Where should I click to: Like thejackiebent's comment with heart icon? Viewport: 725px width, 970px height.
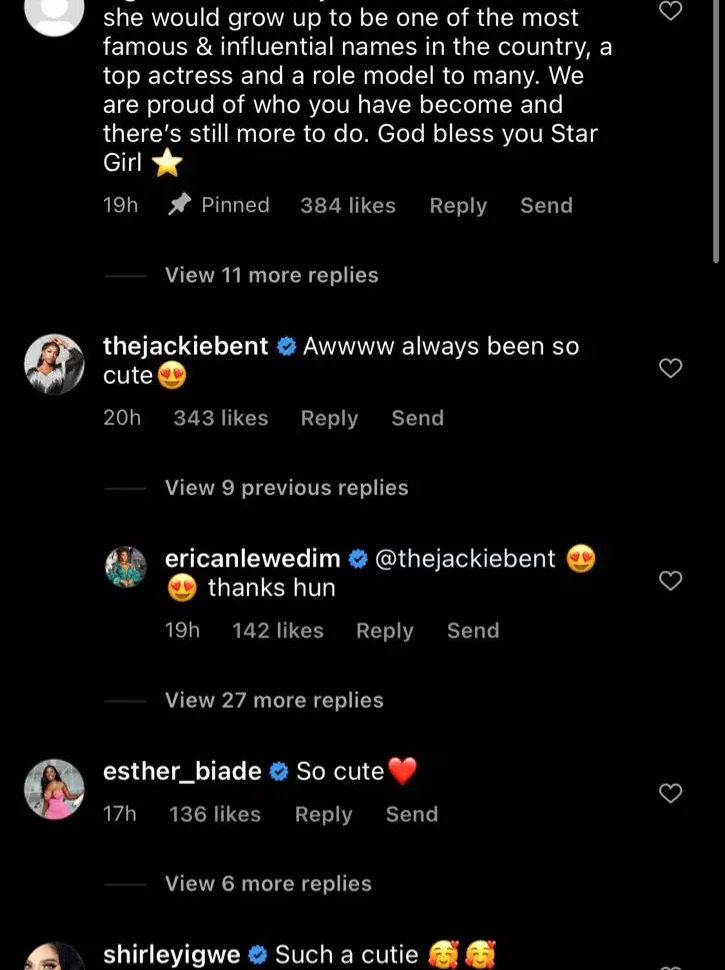point(671,369)
